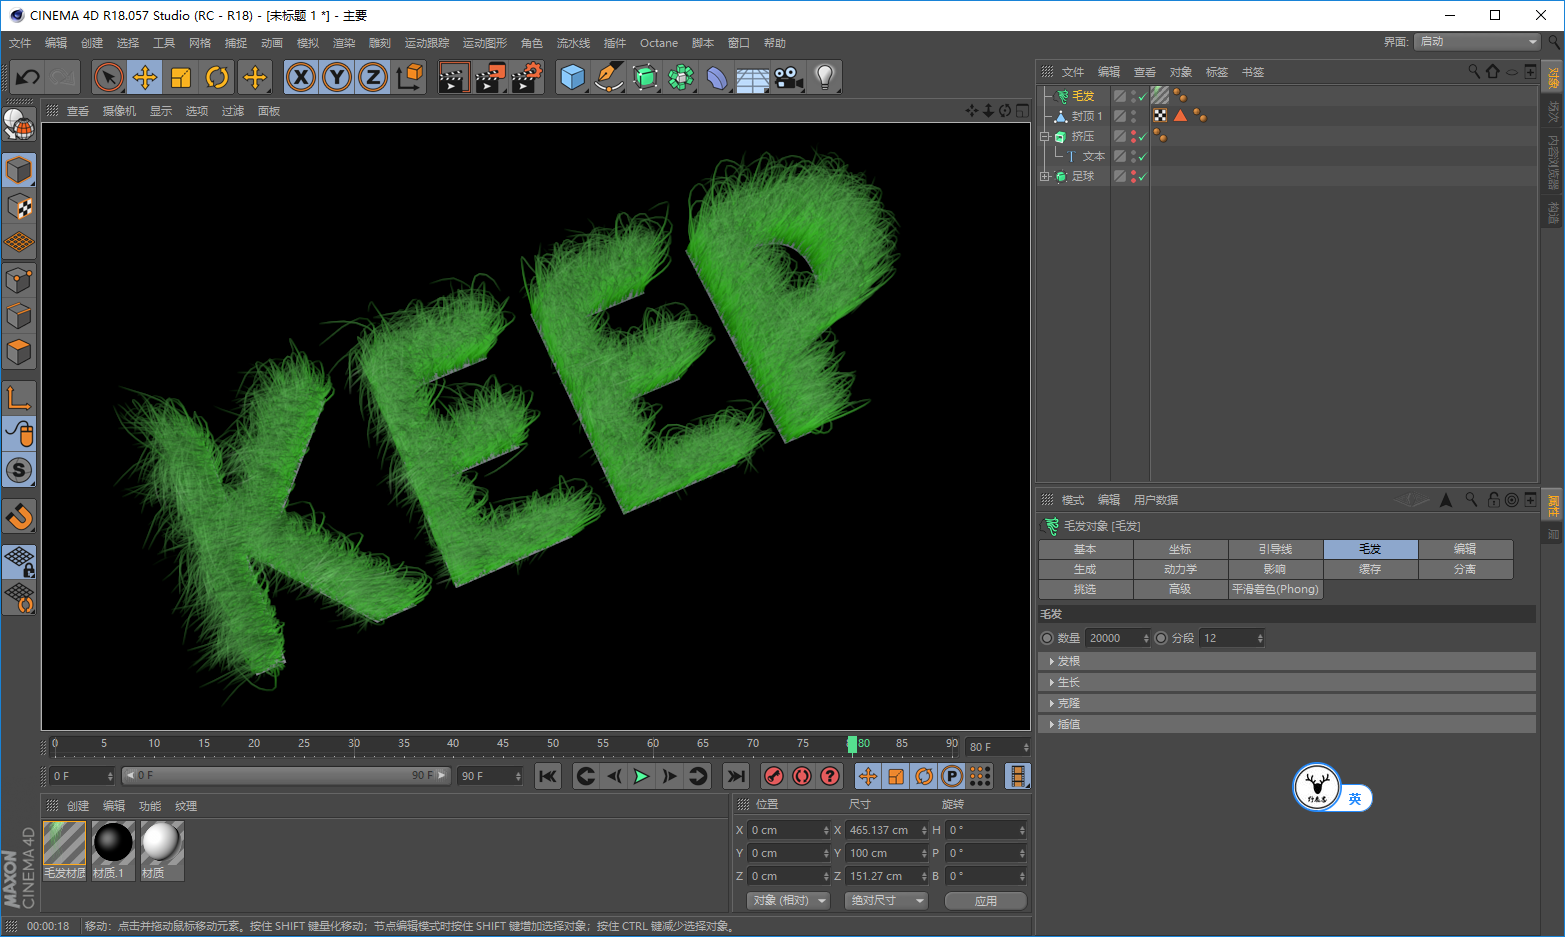This screenshot has height=937, width=1565.
Task: Toggle the green enable check for 足球
Action: tap(1143, 177)
